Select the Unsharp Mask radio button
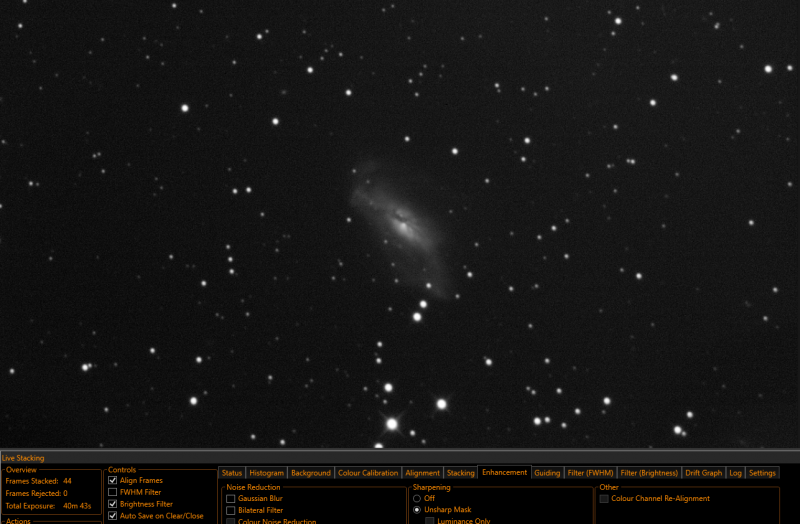 click(417, 510)
